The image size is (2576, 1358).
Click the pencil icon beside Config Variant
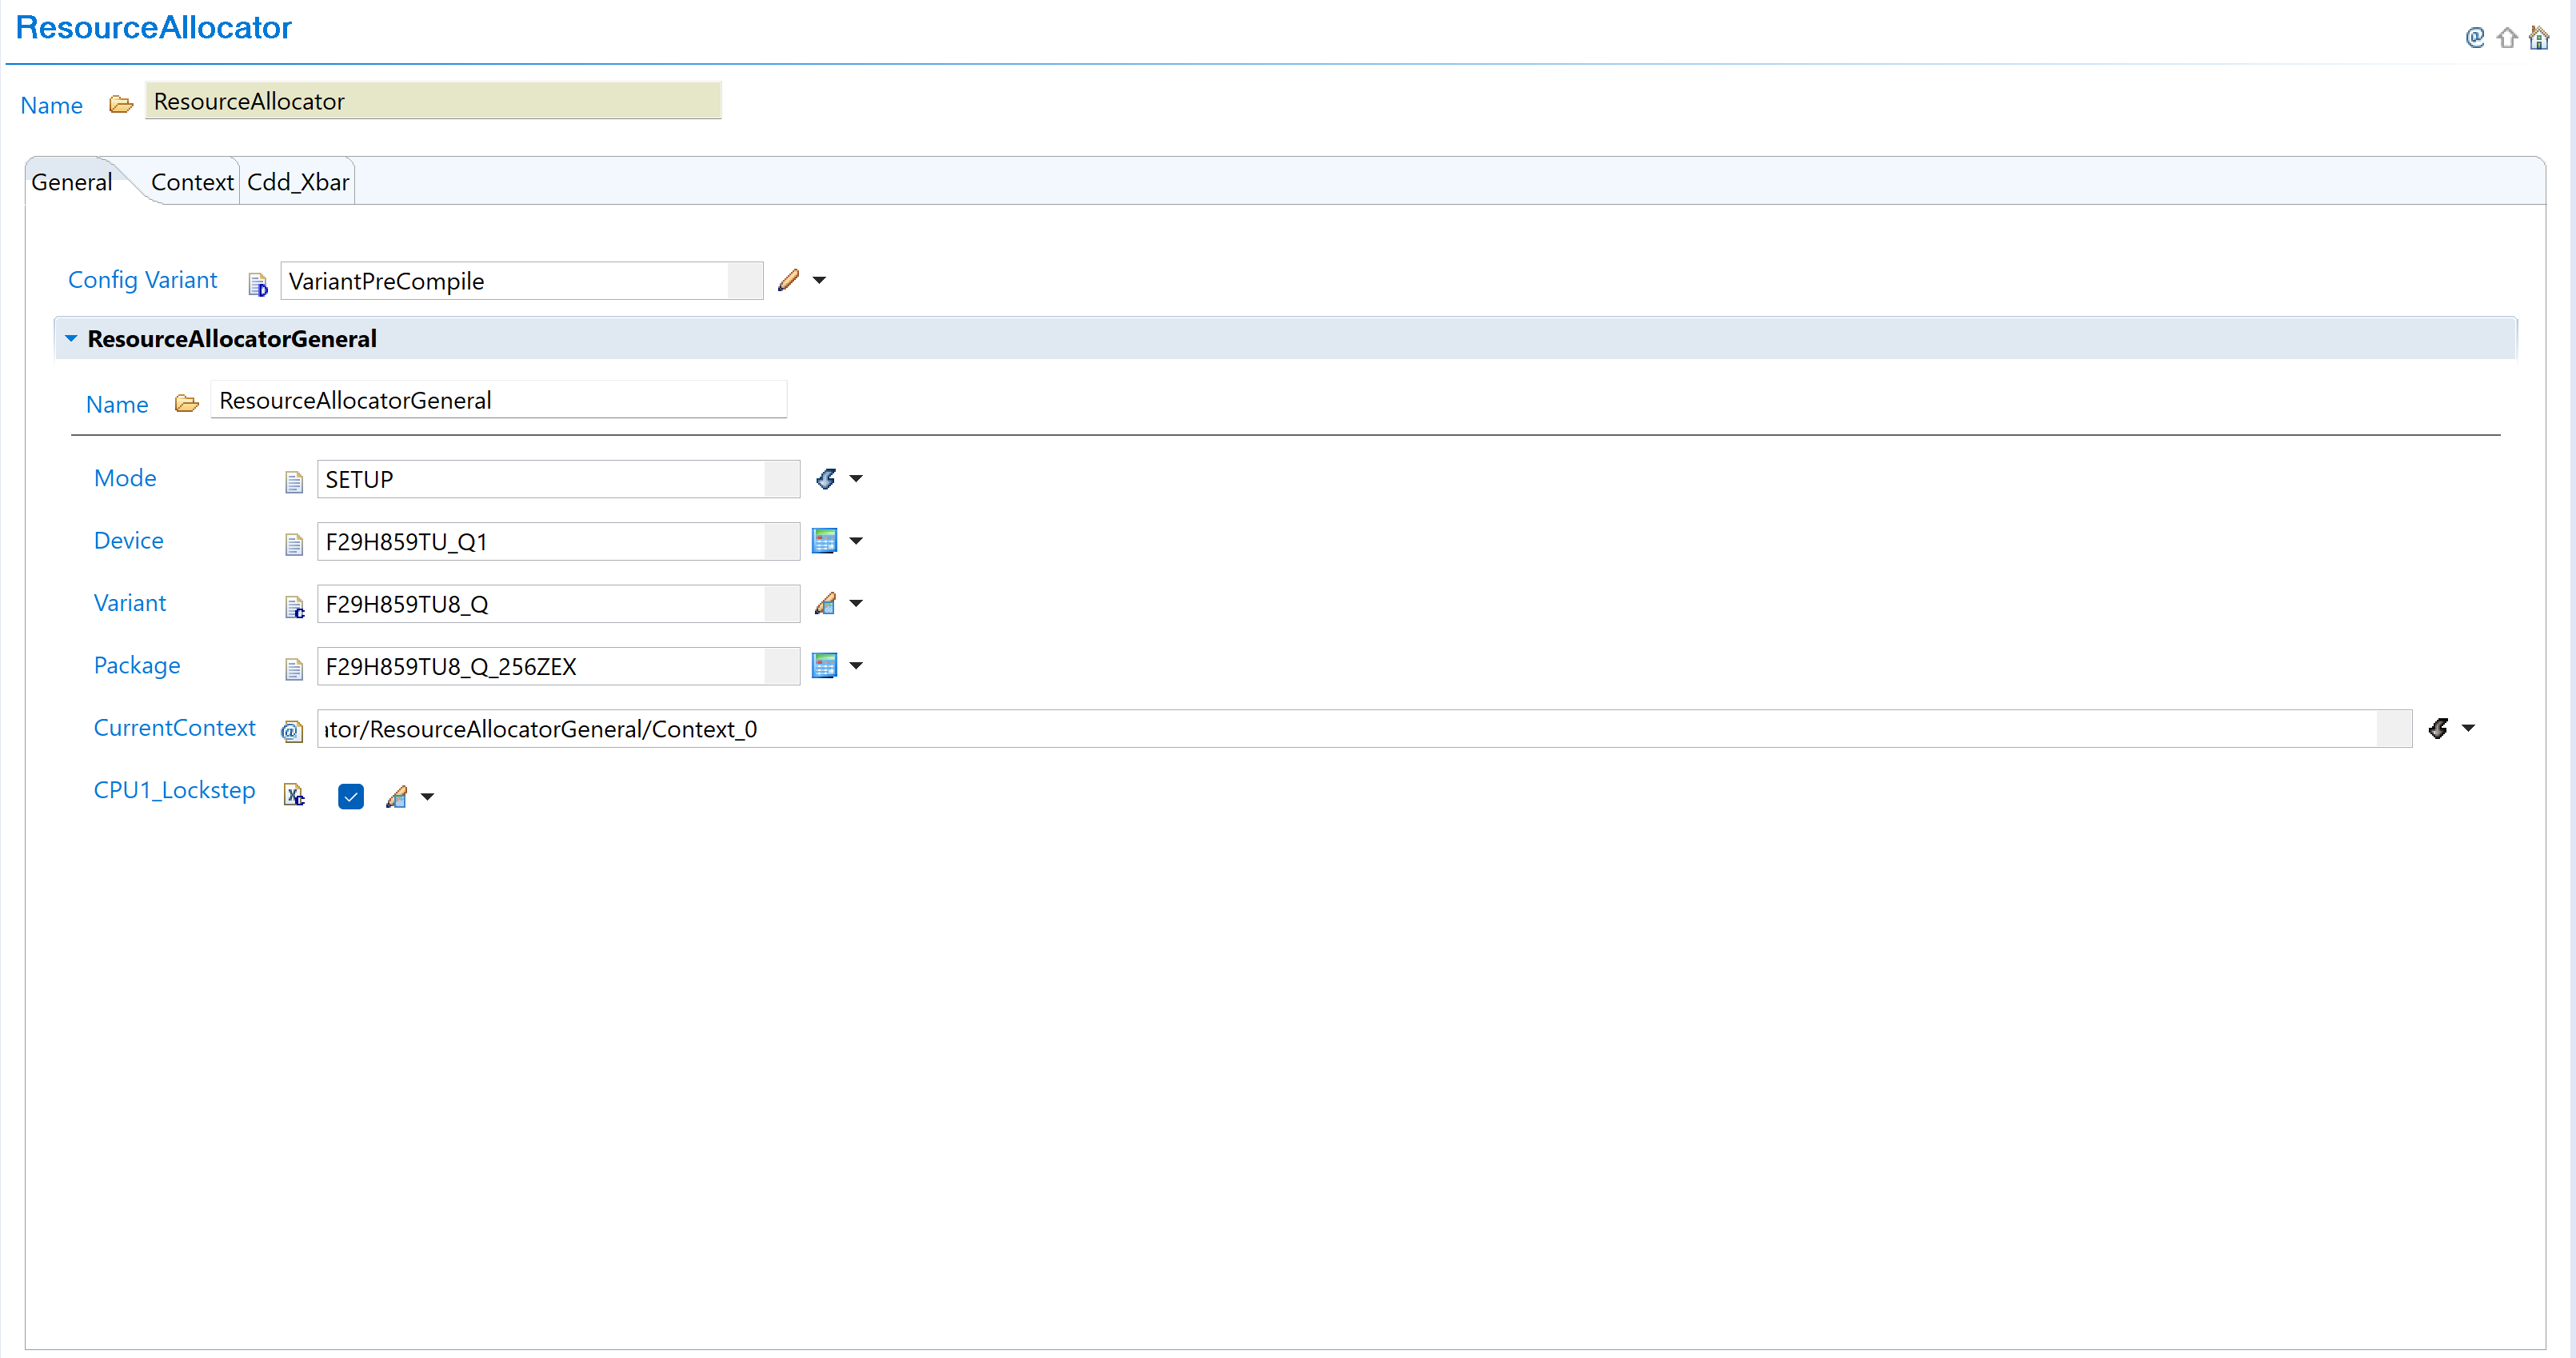tap(788, 280)
